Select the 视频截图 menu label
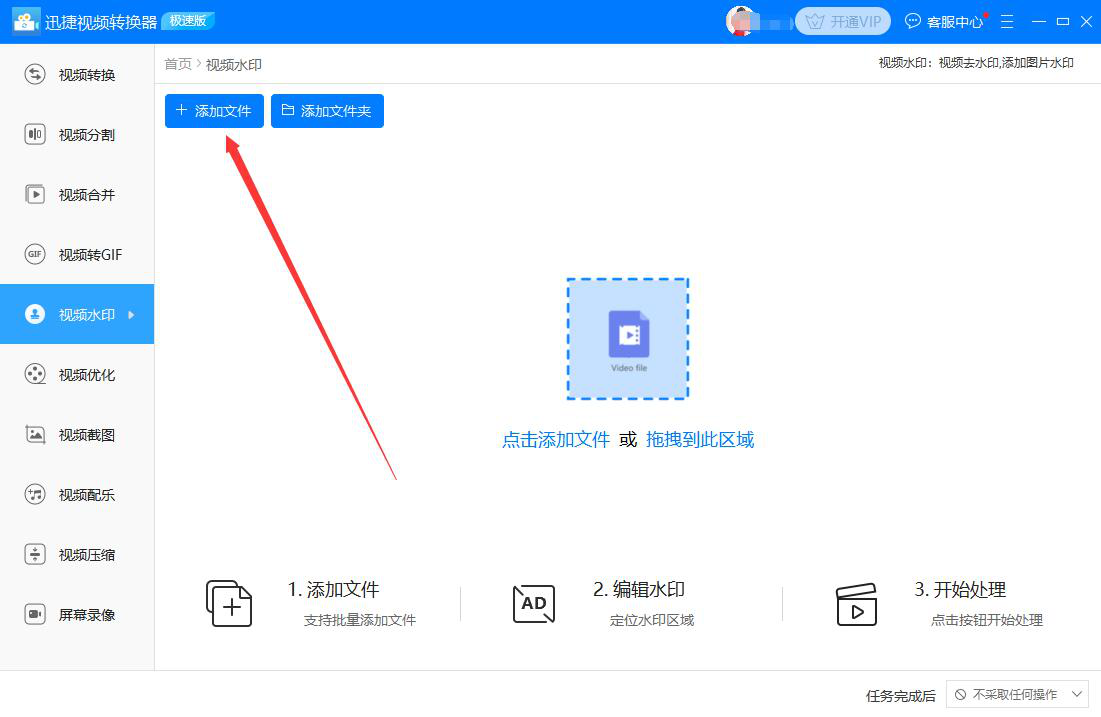1101x717 pixels. tap(87, 435)
